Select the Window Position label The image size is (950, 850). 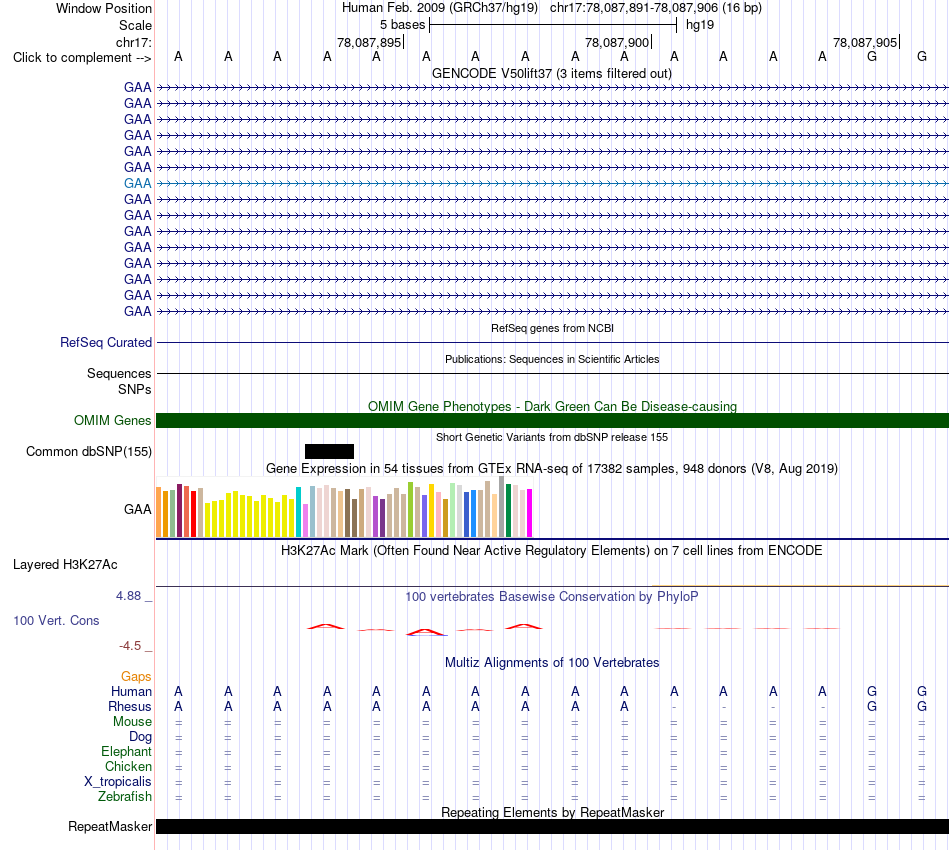pyautogui.click(x=104, y=8)
